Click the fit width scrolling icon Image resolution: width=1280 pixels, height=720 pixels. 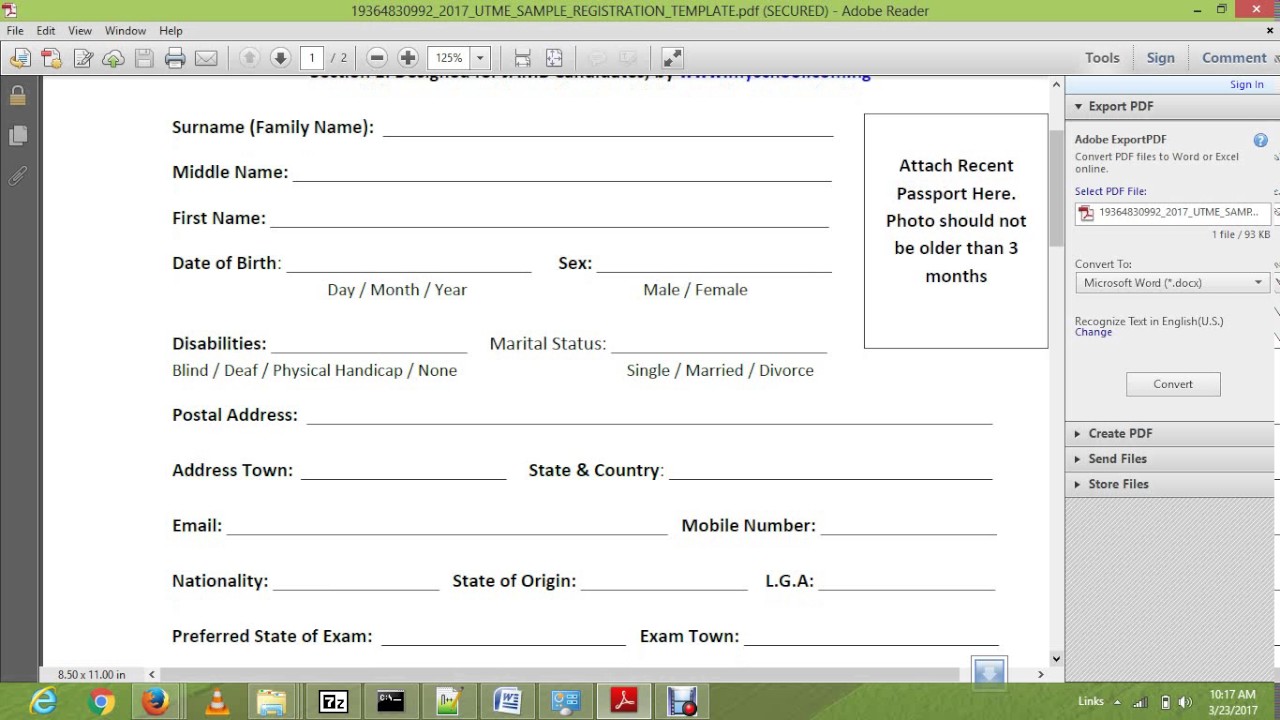click(x=522, y=58)
